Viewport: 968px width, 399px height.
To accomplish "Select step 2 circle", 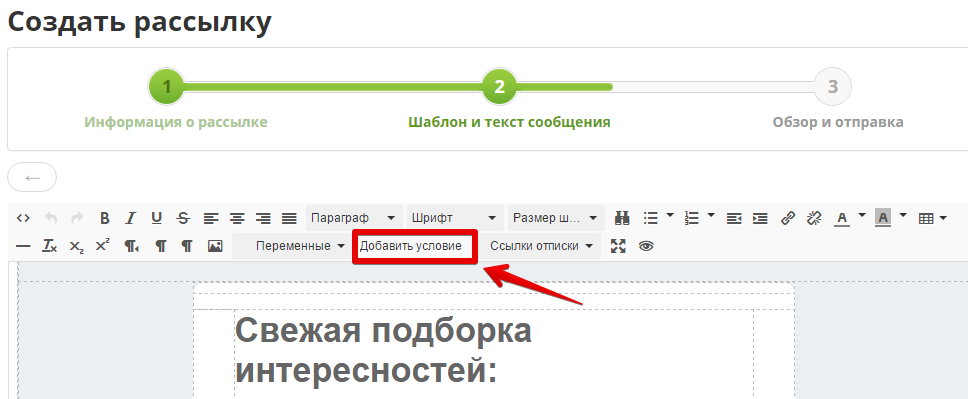I will pyautogui.click(x=499, y=86).
